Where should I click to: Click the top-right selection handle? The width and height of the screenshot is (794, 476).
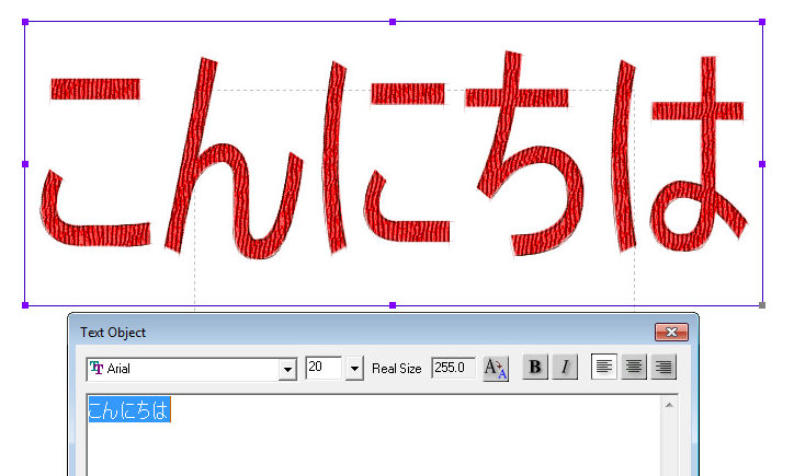tap(762, 22)
